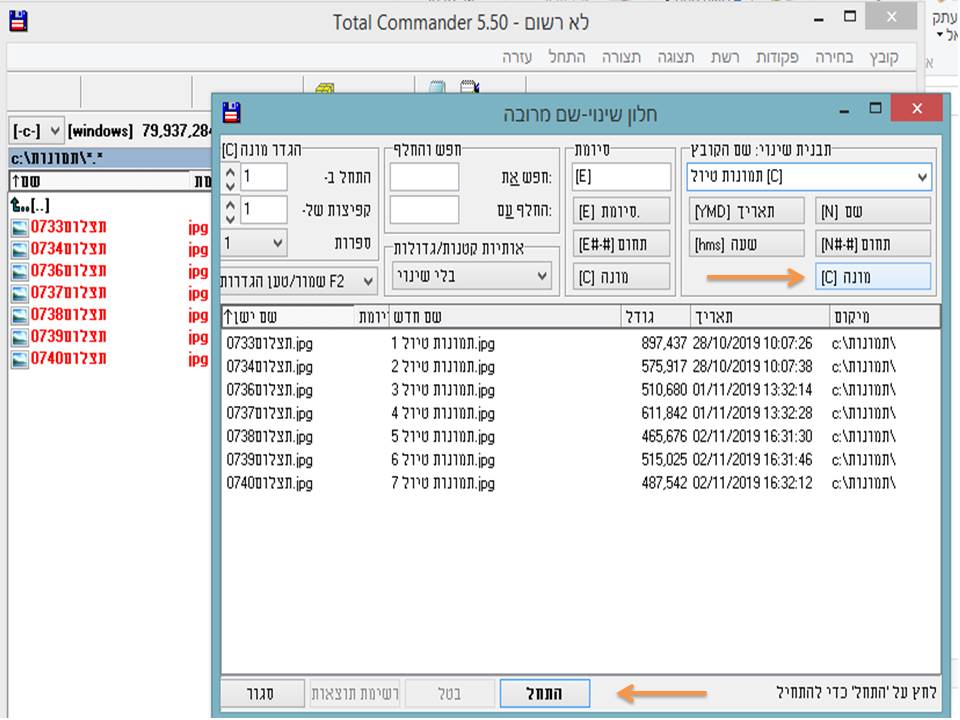Click the path bar 'c:\תמונות\*.*' in left panel
Screen dimensions: 960x720
point(110,159)
